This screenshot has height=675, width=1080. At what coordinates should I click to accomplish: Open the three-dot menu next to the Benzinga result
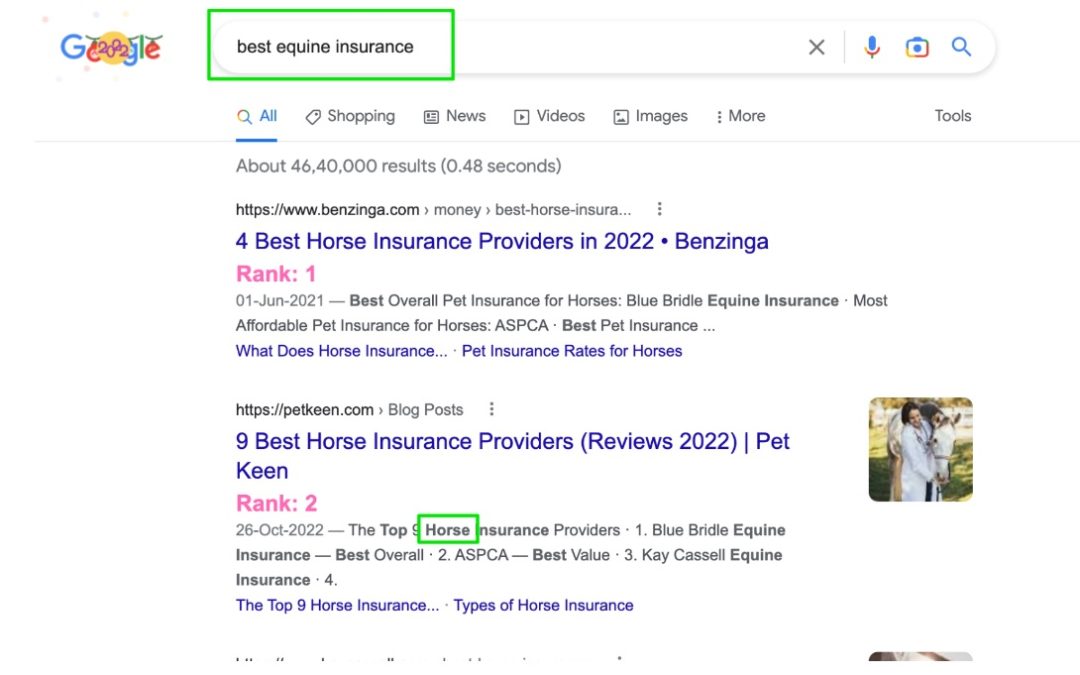(659, 209)
